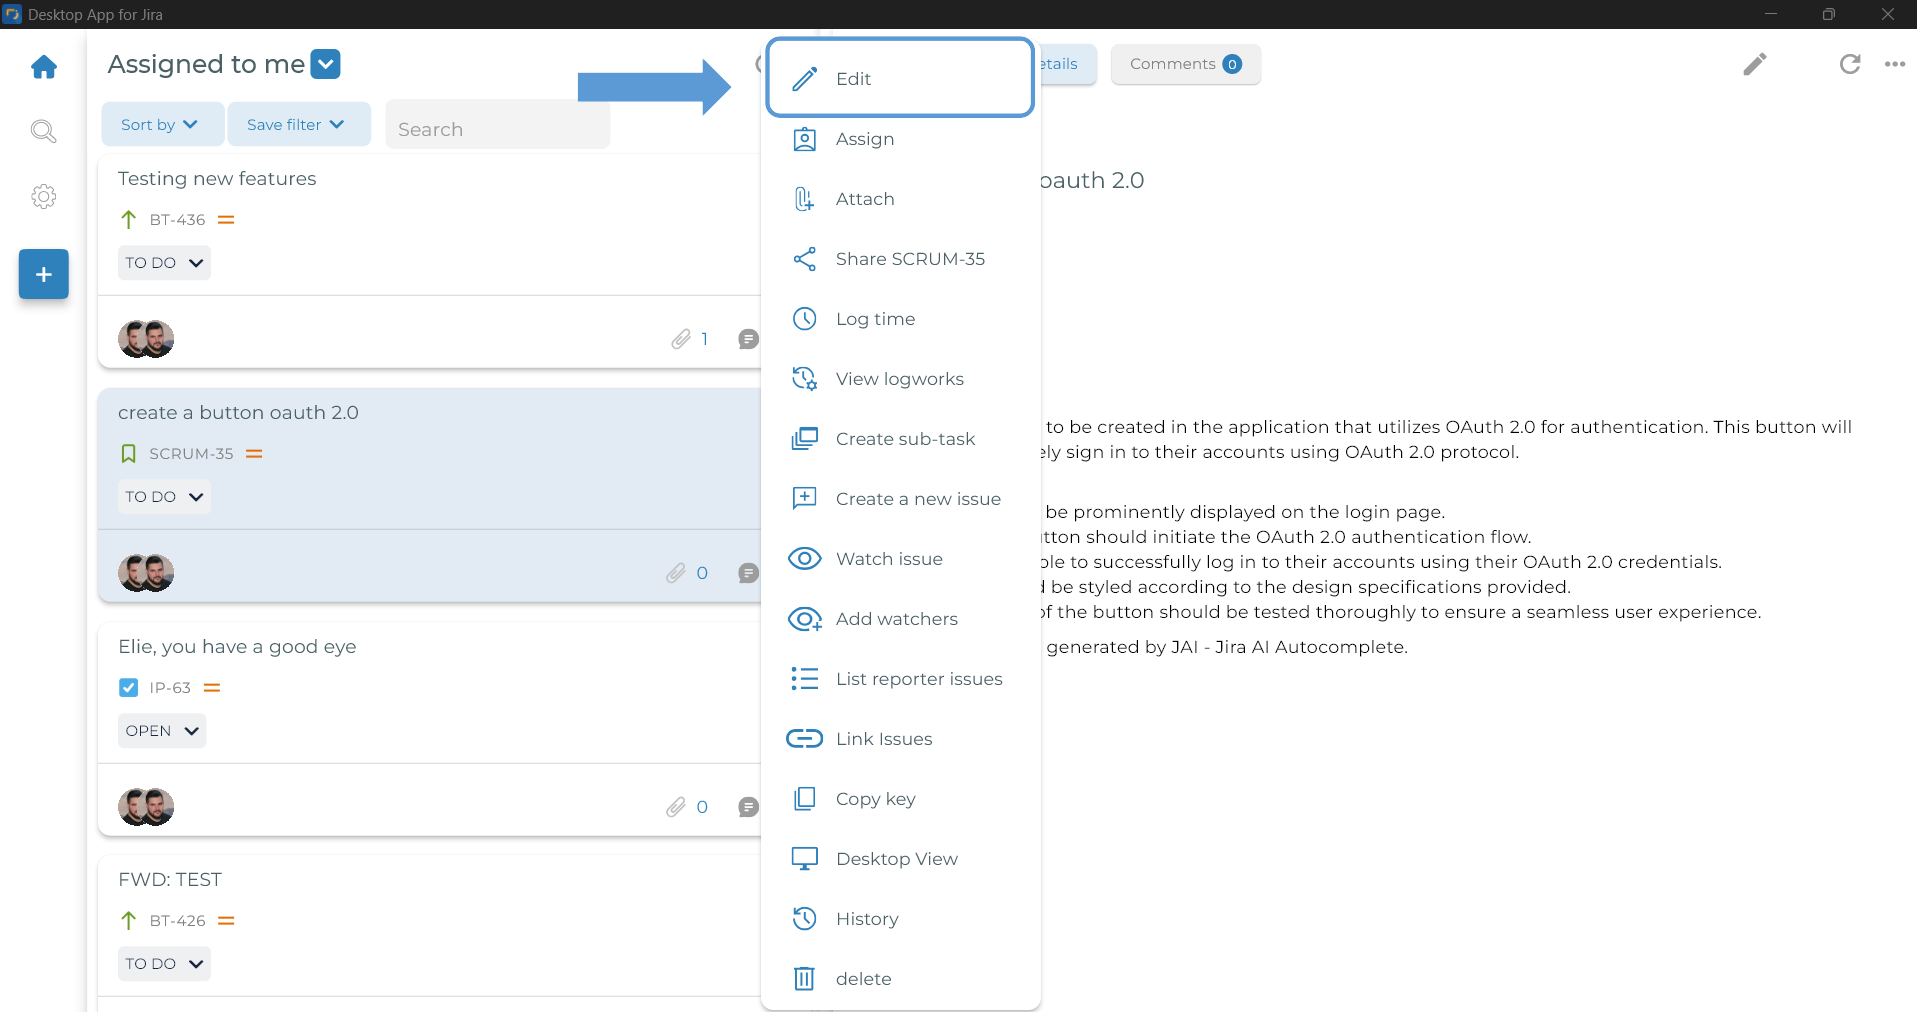
Task: Click the Home icon in sidebar
Action: [x=44, y=67]
